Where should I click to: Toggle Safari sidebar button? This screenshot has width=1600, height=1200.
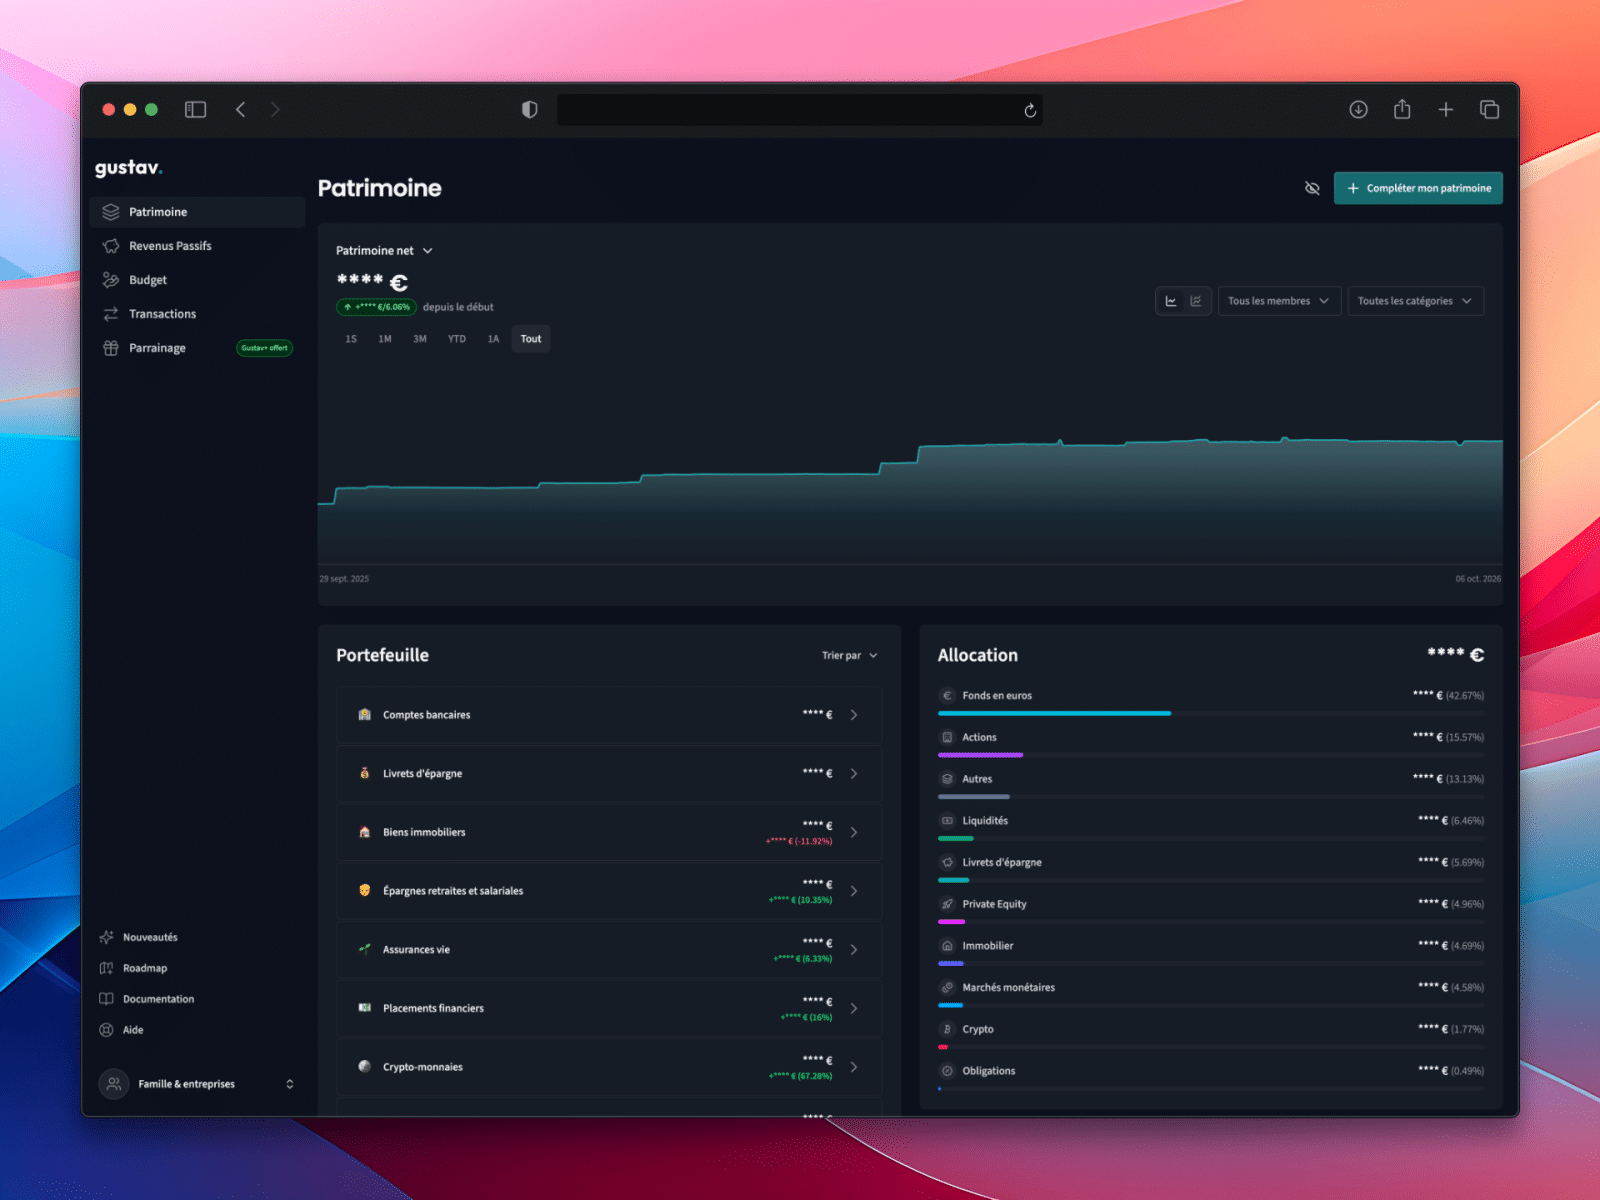pos(196,110)
